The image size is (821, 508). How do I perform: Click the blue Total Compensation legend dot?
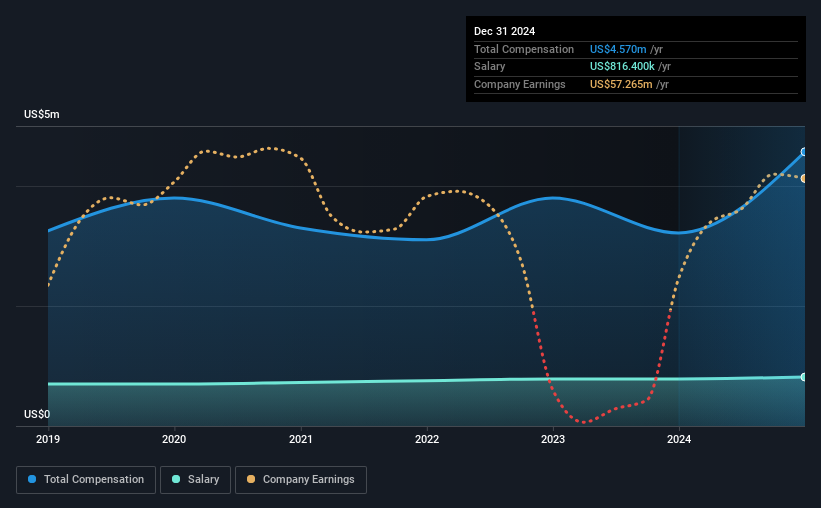click(32, 479)
